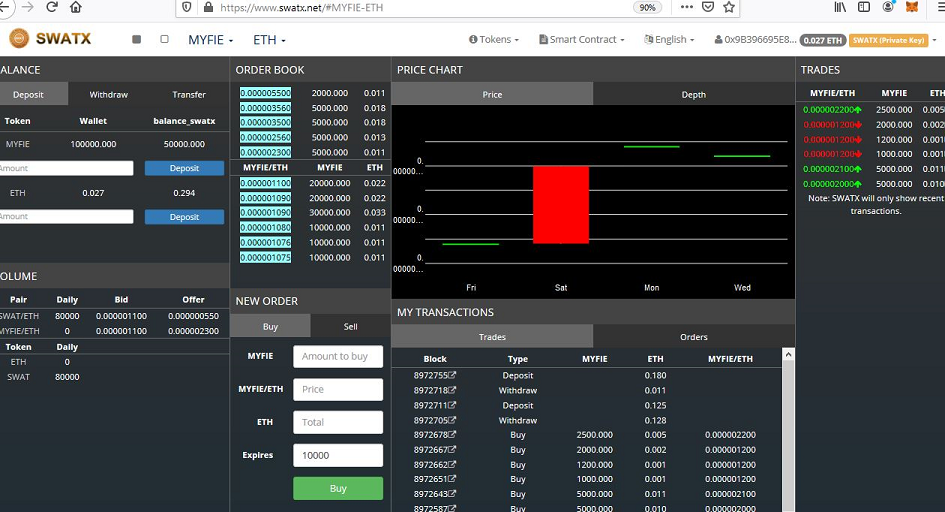
Task: Click Deposit button for MYFIE
Action: (184, 168)
